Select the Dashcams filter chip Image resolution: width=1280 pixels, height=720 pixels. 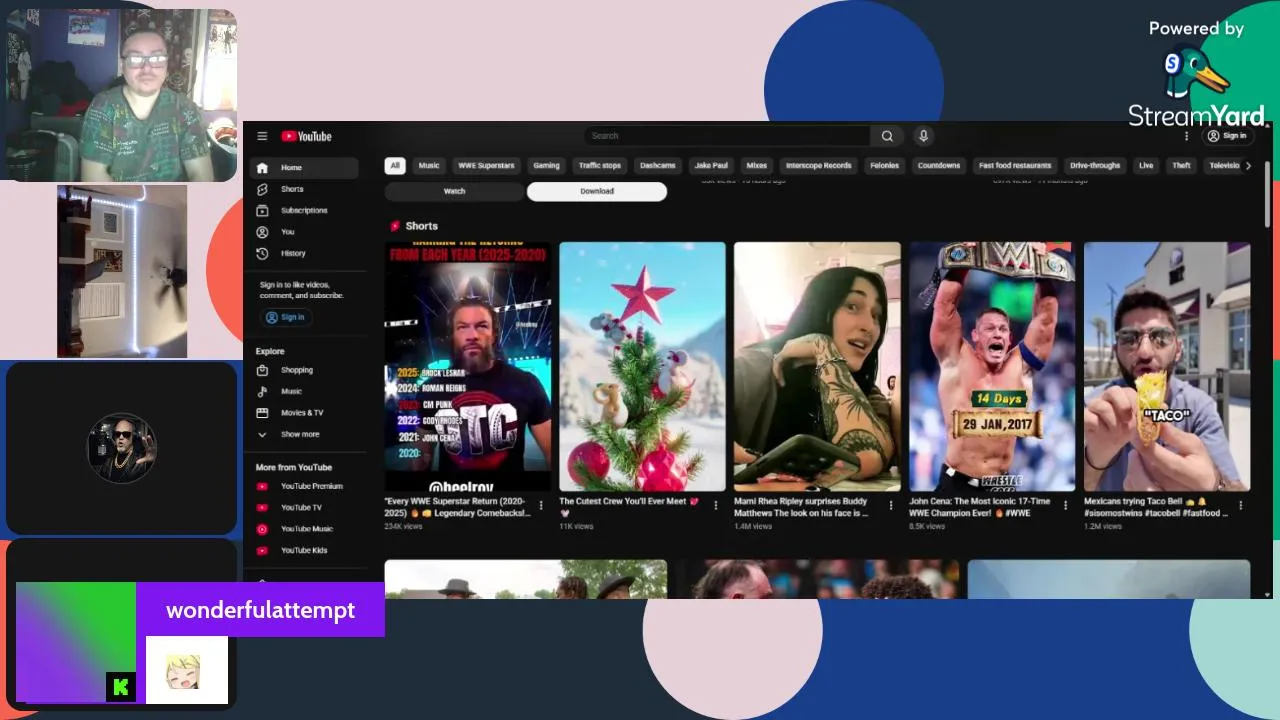(658, 166)
